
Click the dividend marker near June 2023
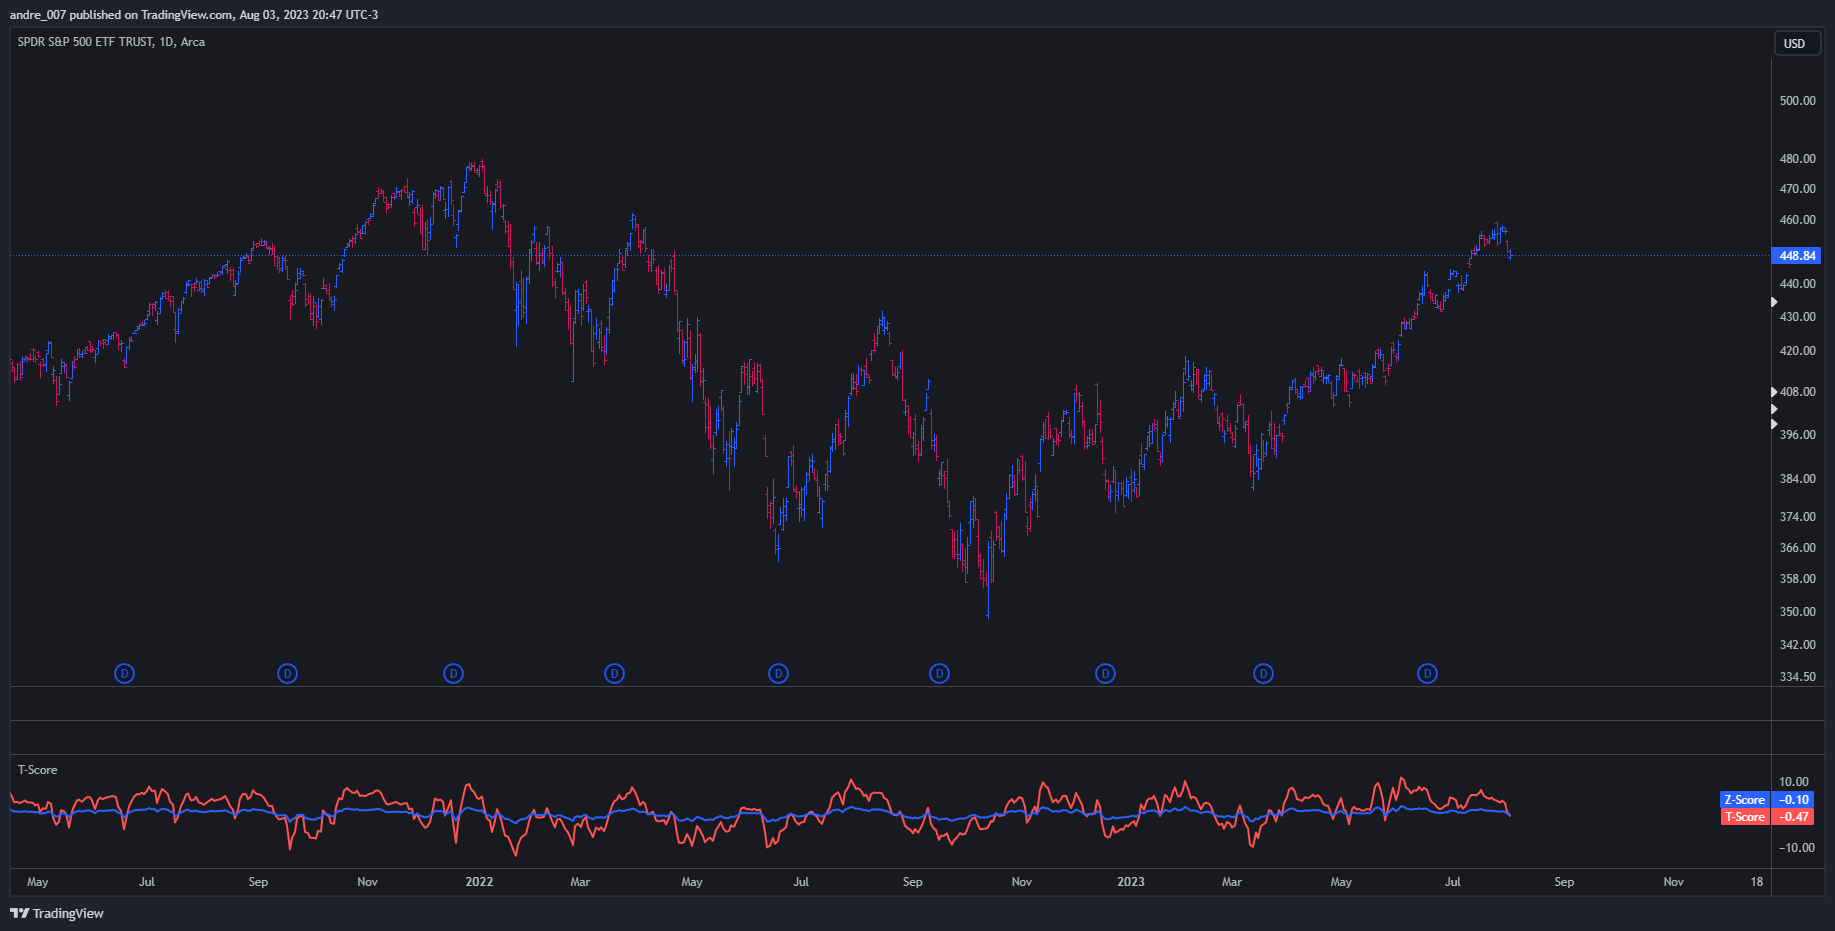pos(1427,674)
